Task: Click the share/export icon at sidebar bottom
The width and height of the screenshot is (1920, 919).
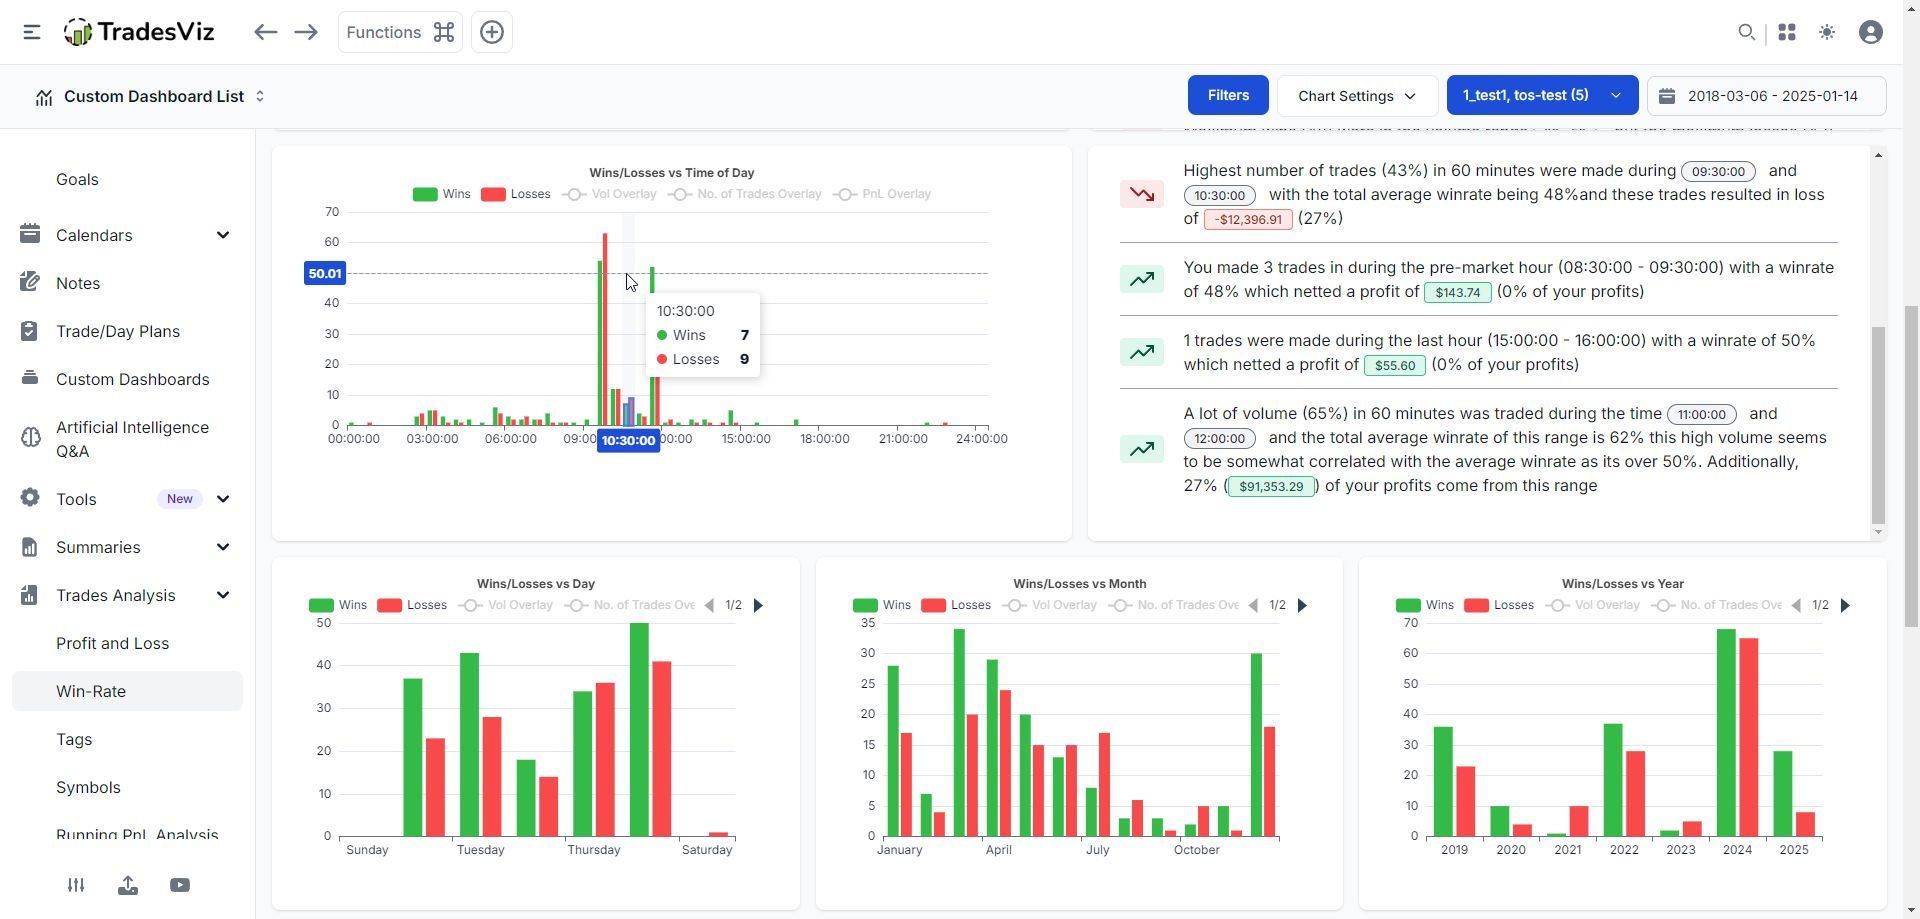Action: click(128, 885)
